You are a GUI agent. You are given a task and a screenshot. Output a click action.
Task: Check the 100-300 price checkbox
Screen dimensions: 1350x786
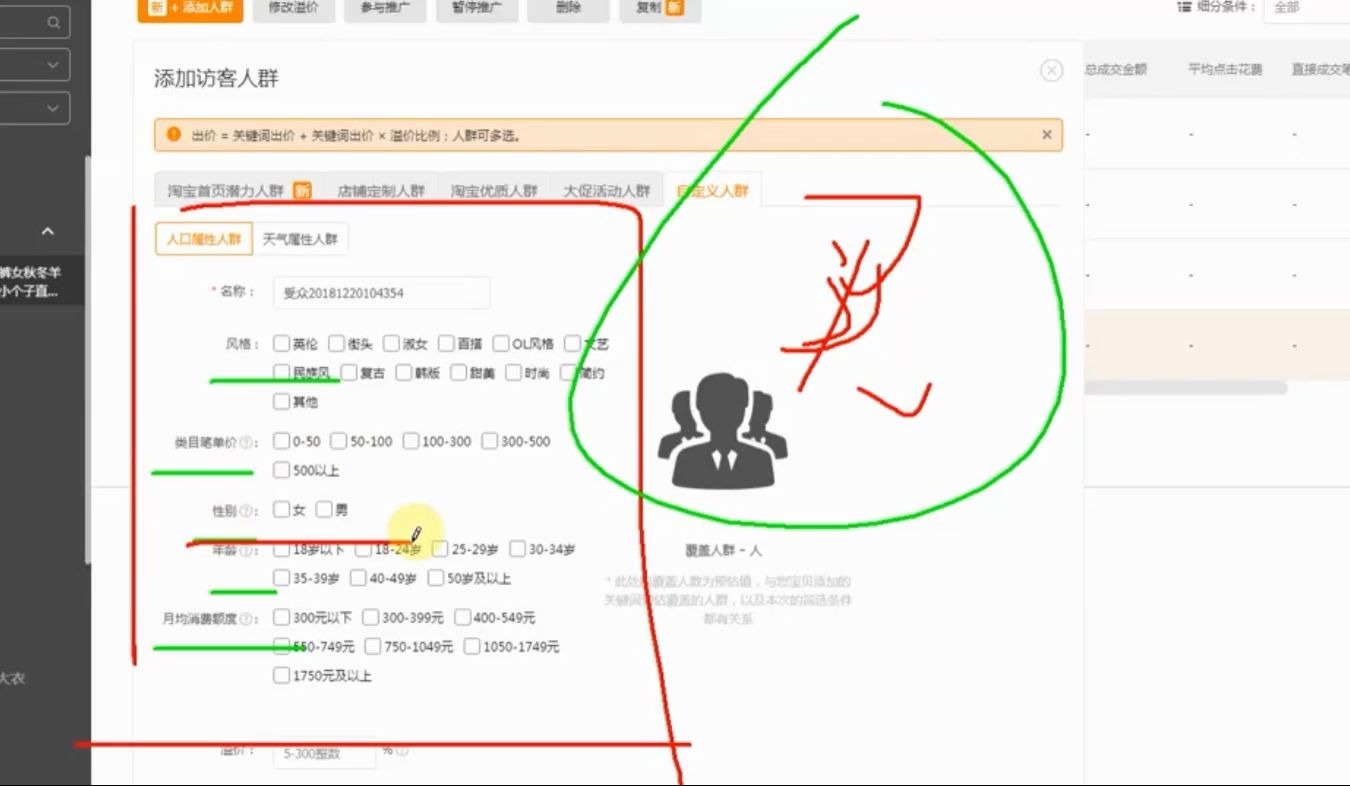pyautogui.click(x=410, y=441)
